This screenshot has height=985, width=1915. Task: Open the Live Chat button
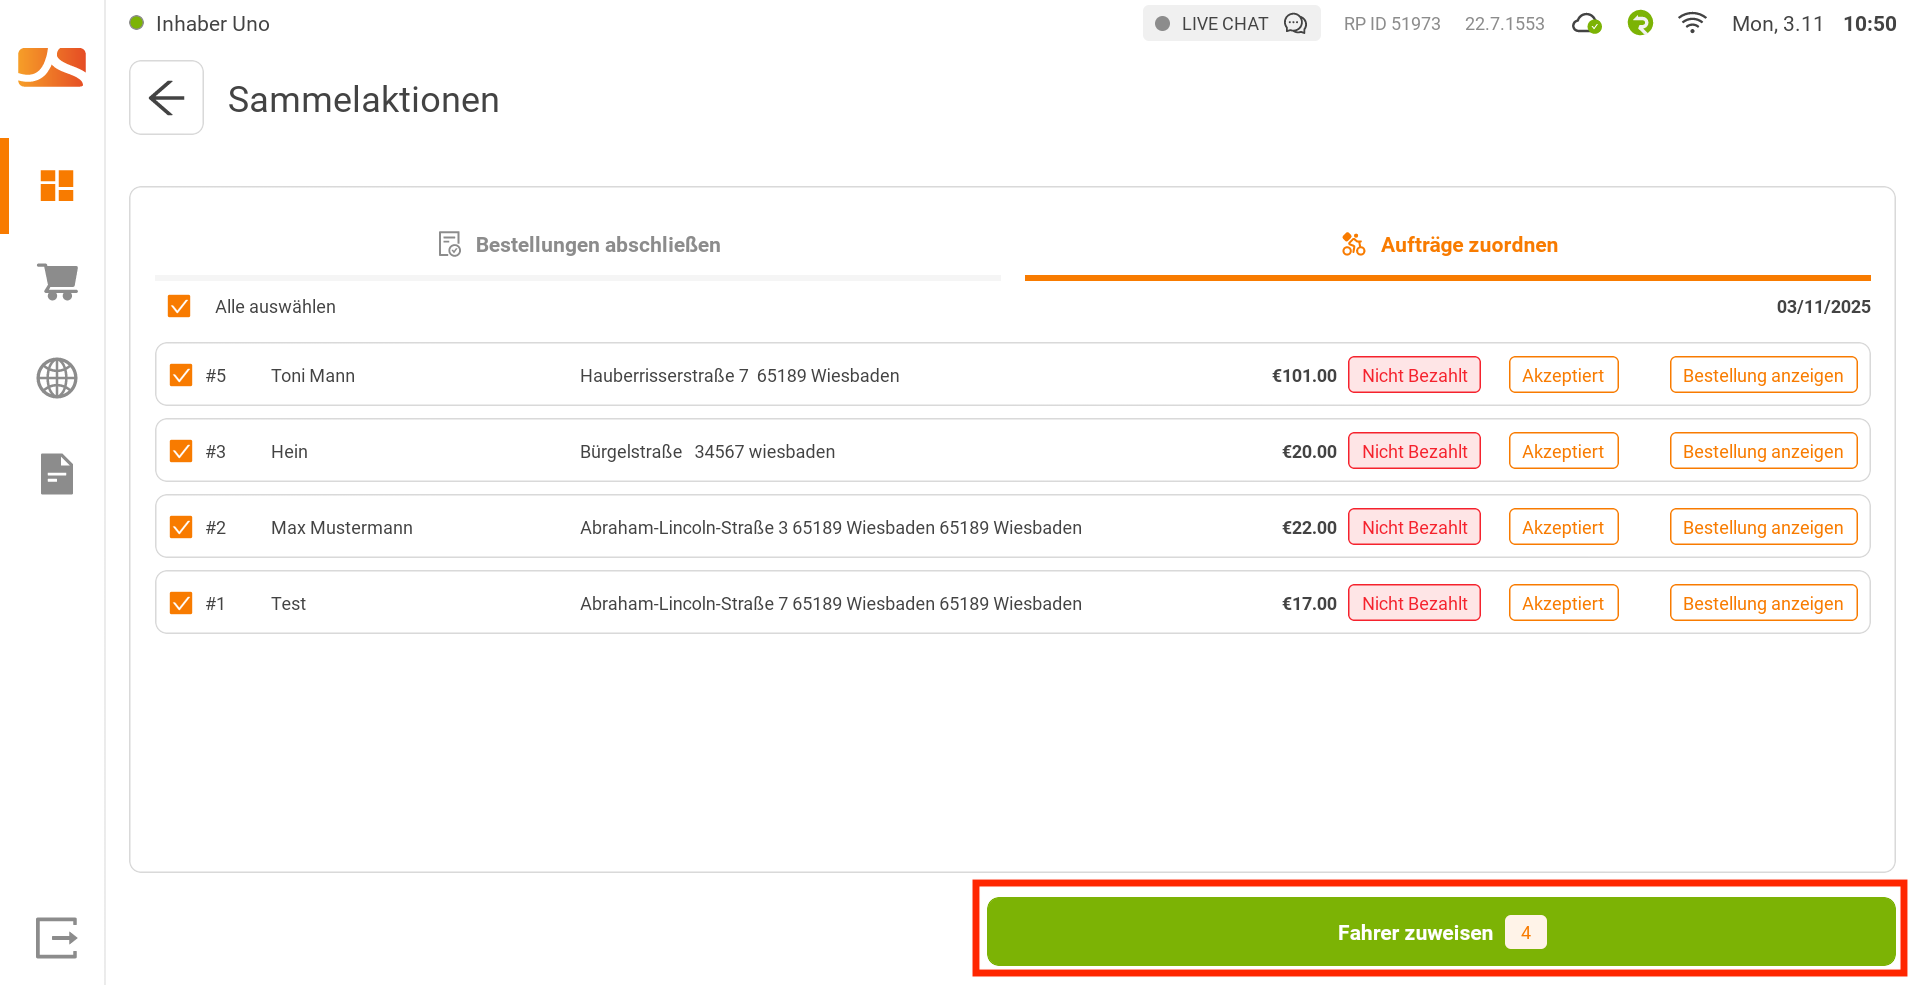pyautogui.click(x=1231, y=23)
